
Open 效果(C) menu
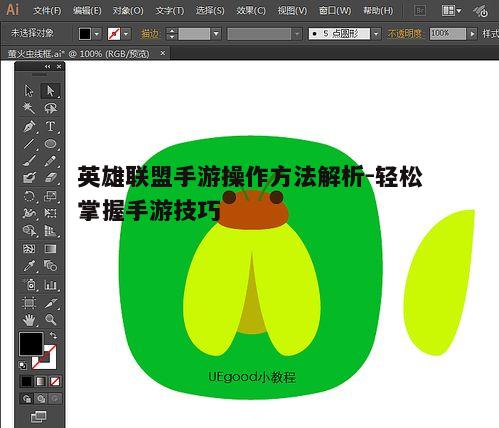tap(251, 11)
